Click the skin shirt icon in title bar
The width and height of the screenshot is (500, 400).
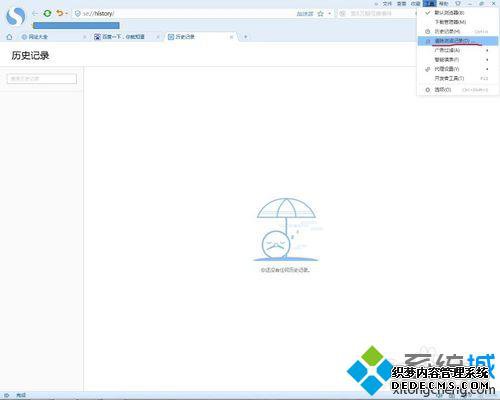click(458, 4)
